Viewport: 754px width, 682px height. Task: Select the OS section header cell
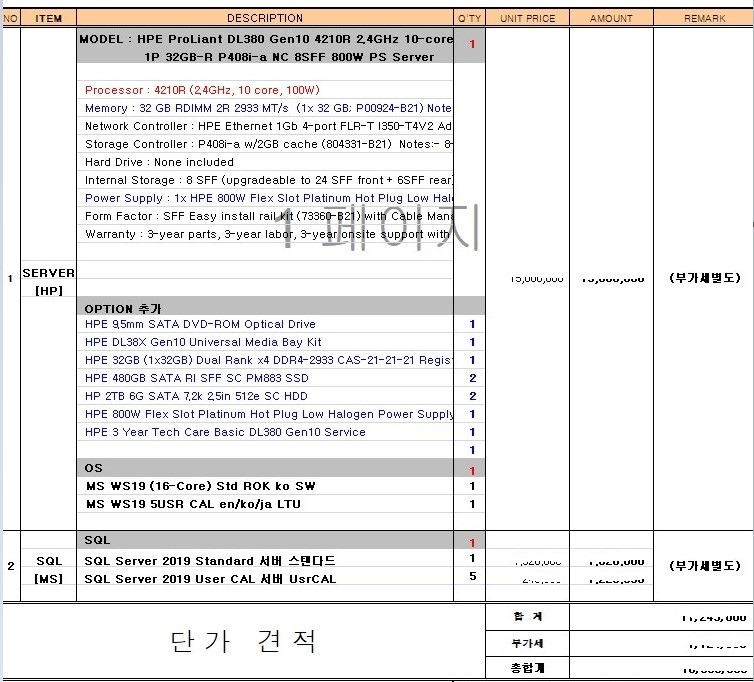(265, 468)
